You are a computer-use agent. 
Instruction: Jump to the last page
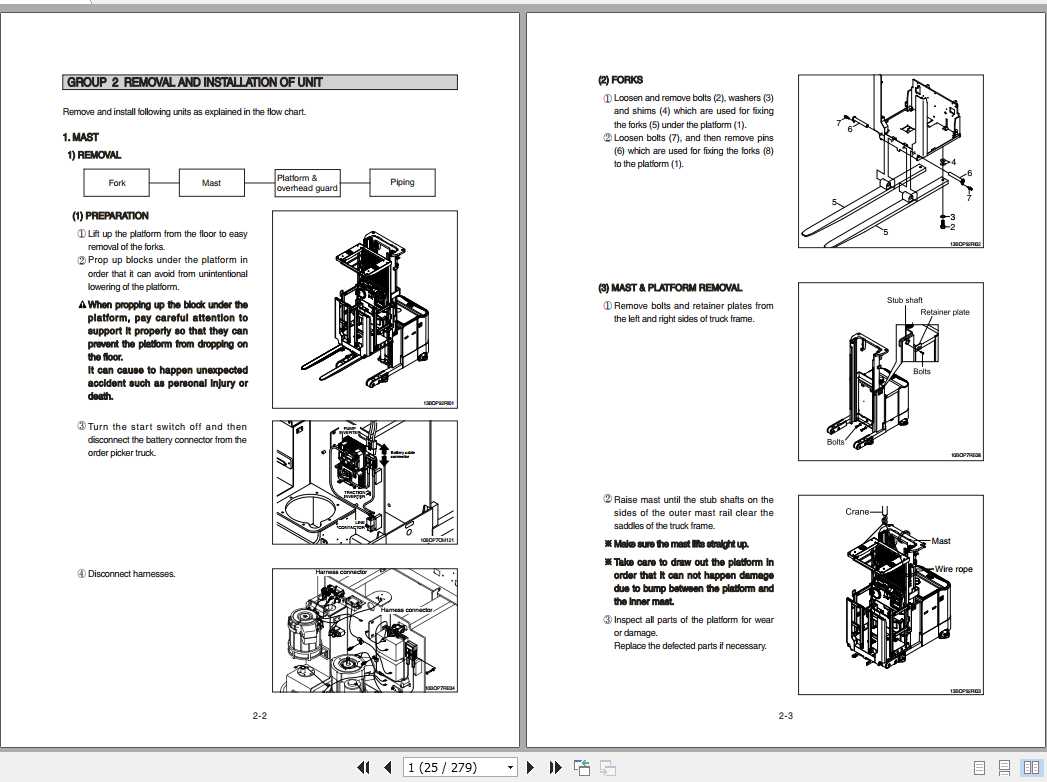[x=556, y=768]
